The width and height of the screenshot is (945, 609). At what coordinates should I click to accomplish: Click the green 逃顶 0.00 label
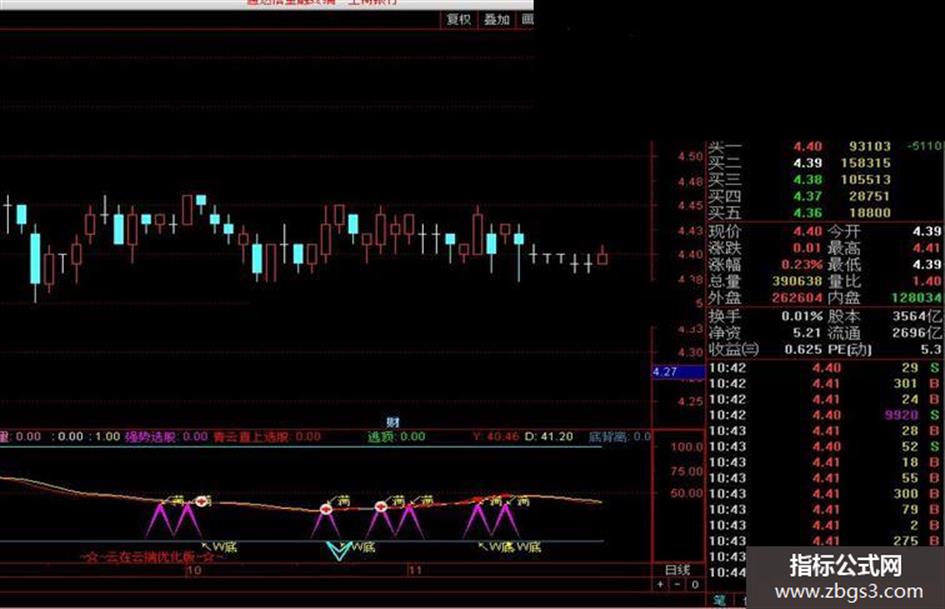click(x=396, y=436)
